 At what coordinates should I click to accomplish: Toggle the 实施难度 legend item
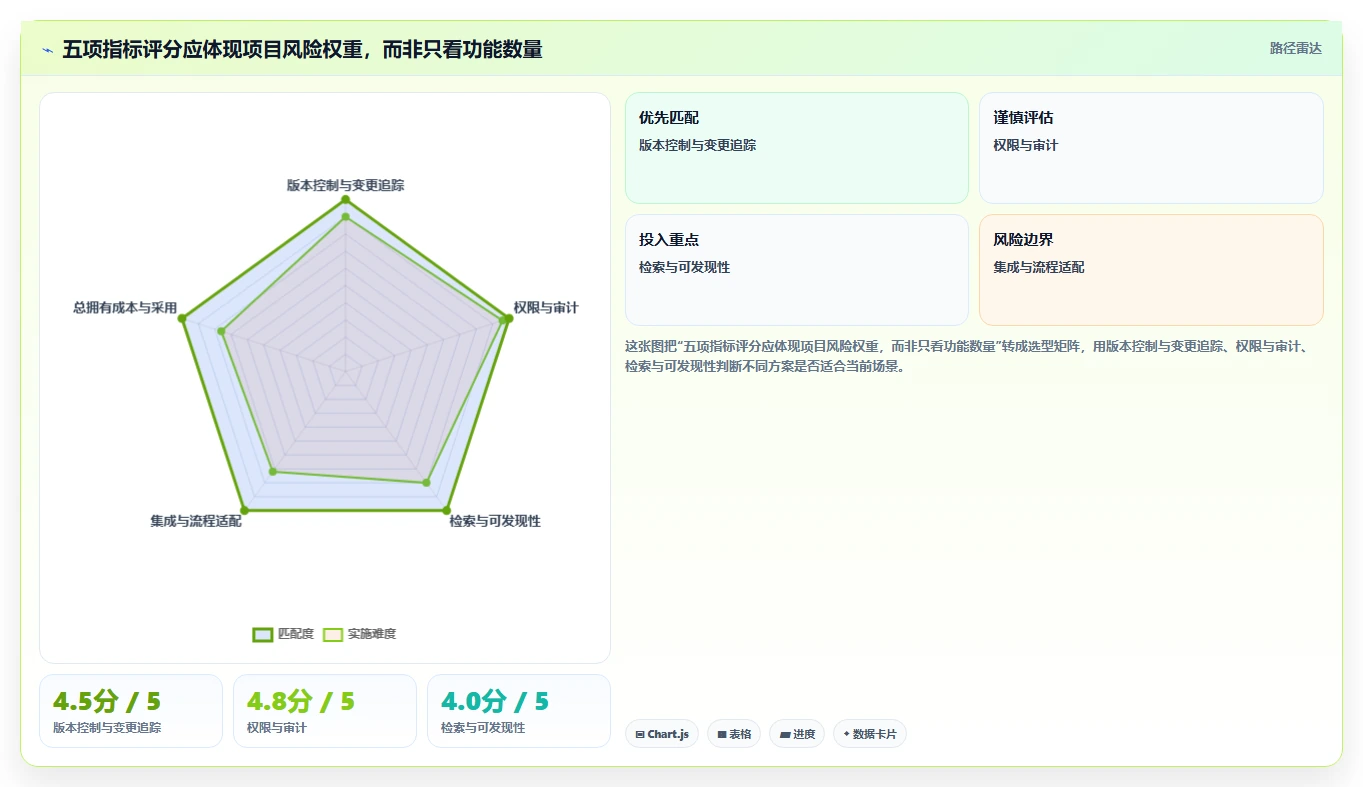[x=359, y=634]
